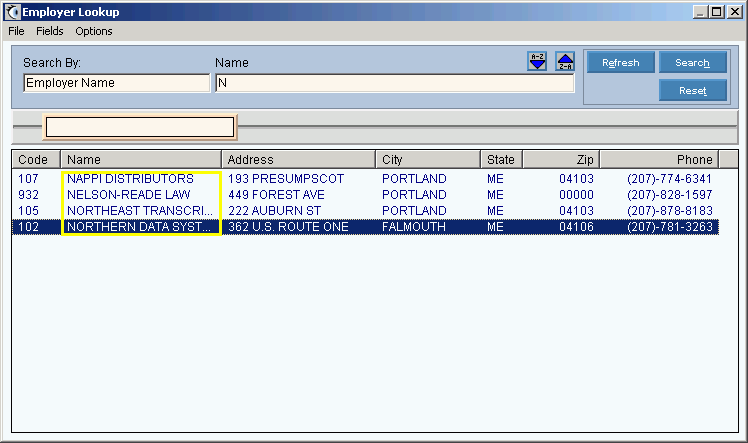Click address 362 U.S. ROUTE ONE
This screenshot has width=748, height=443.
click(x=288, y=227)
